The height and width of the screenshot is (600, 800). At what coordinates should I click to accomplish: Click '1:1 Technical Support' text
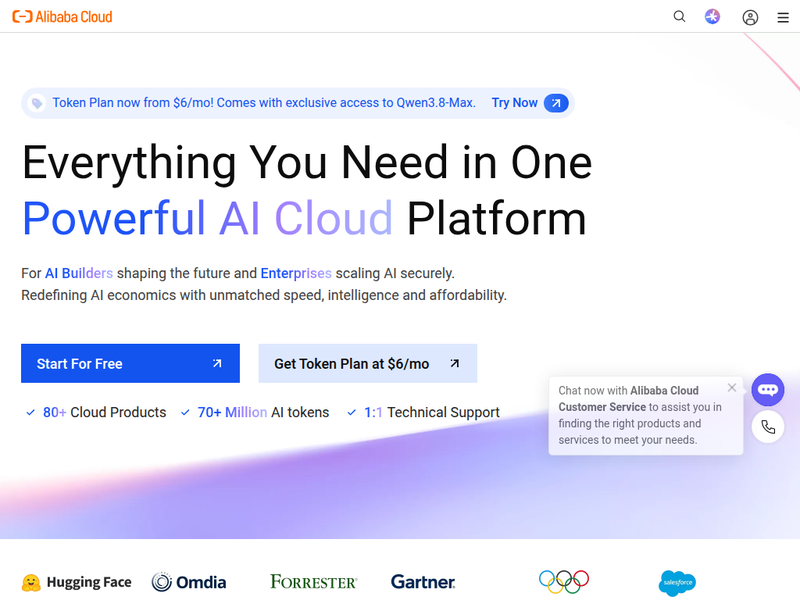(432, 412)
